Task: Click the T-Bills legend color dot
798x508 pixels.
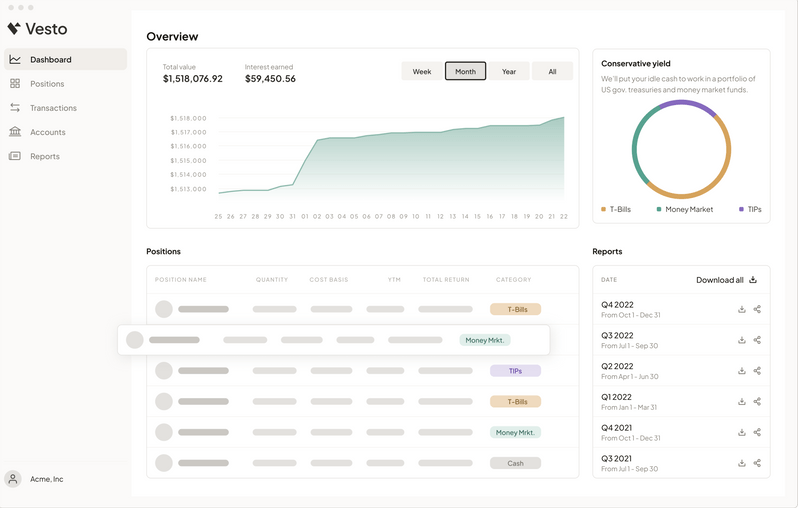Action: [603, 210]
